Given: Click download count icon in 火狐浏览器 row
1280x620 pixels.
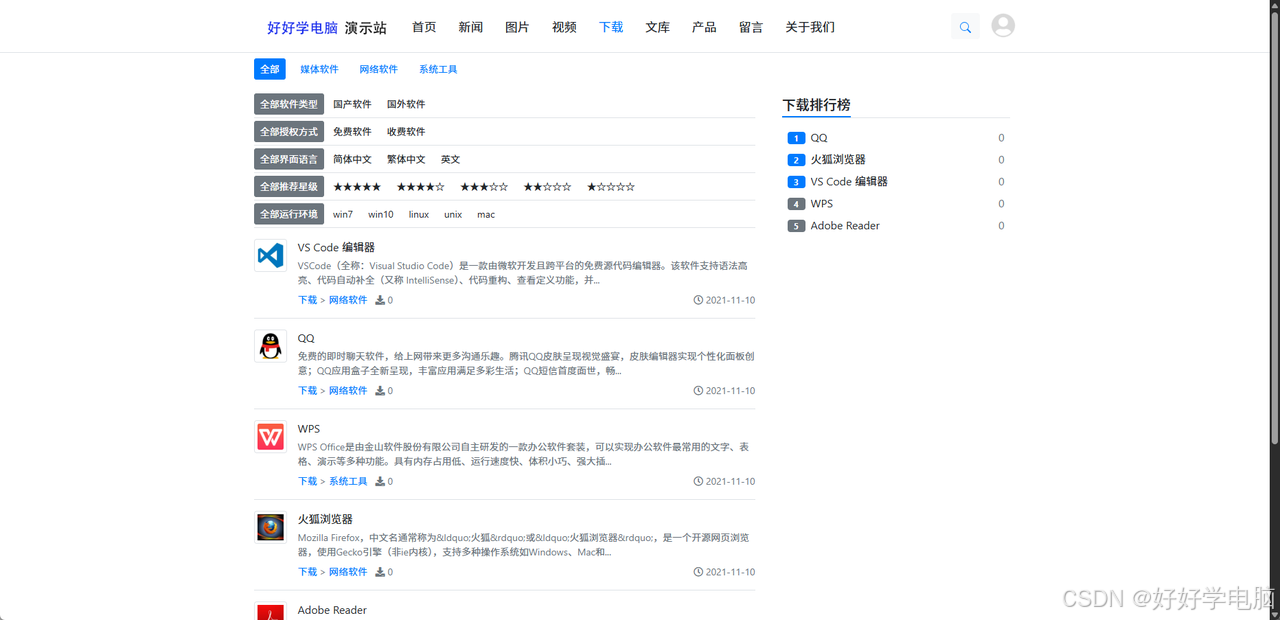Looking at the screenshot, I should pos(380,572).
